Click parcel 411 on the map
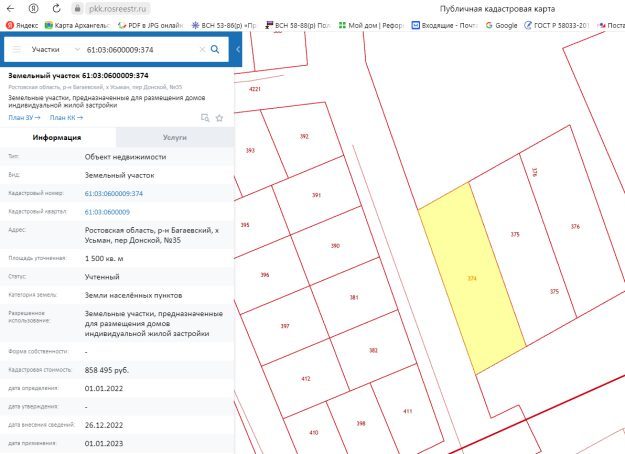 tap(407, 411)
